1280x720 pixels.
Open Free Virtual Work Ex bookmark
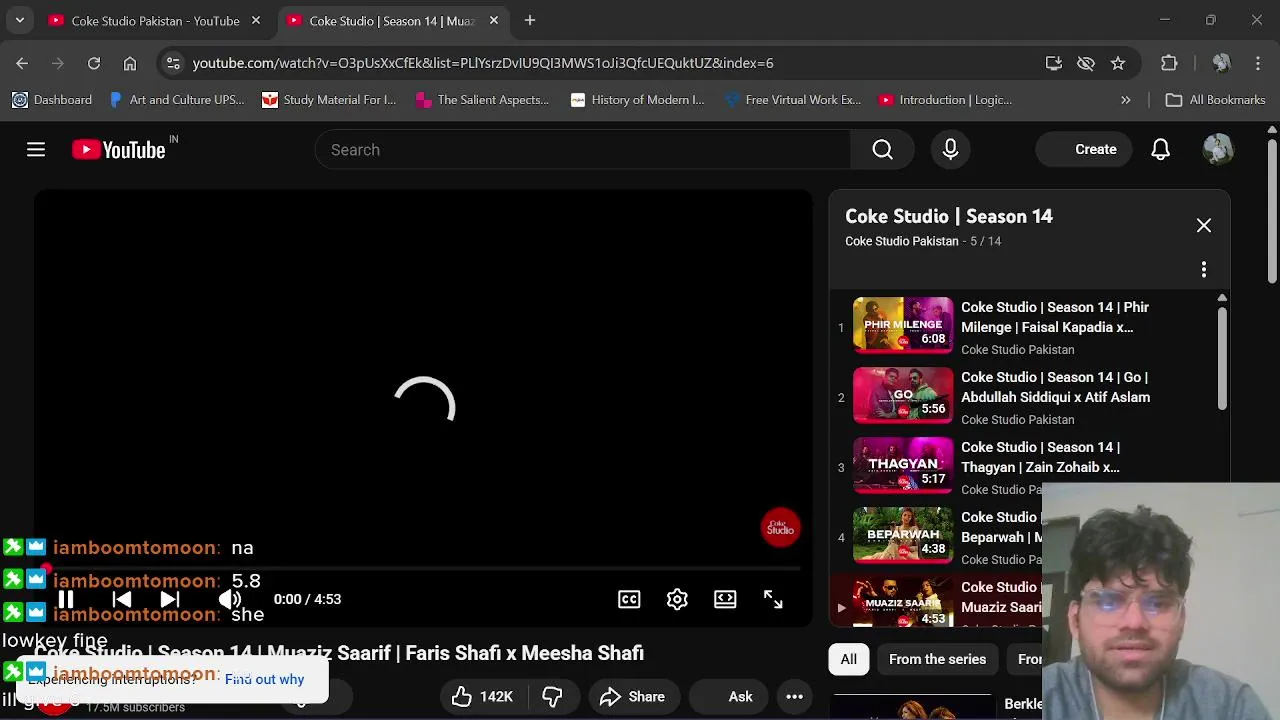(793, 100)
